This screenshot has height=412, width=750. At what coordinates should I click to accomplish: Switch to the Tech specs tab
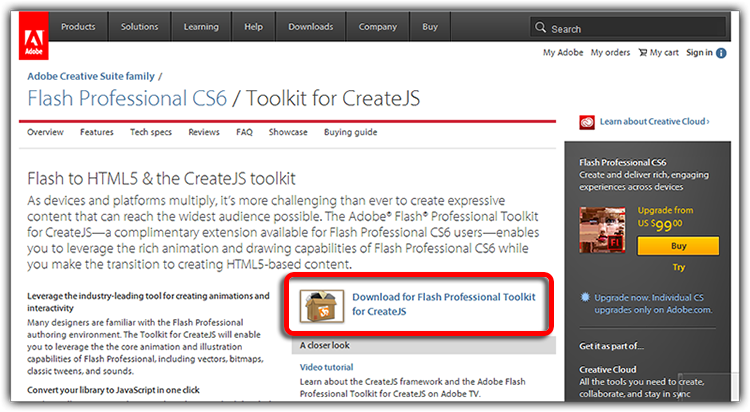pyautogui.click(x=151, y=133)
